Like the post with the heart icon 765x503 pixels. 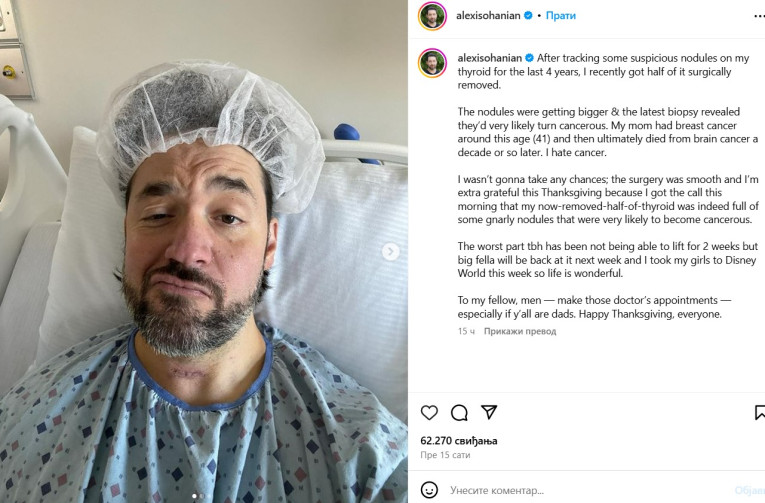[x=429, y=413]
